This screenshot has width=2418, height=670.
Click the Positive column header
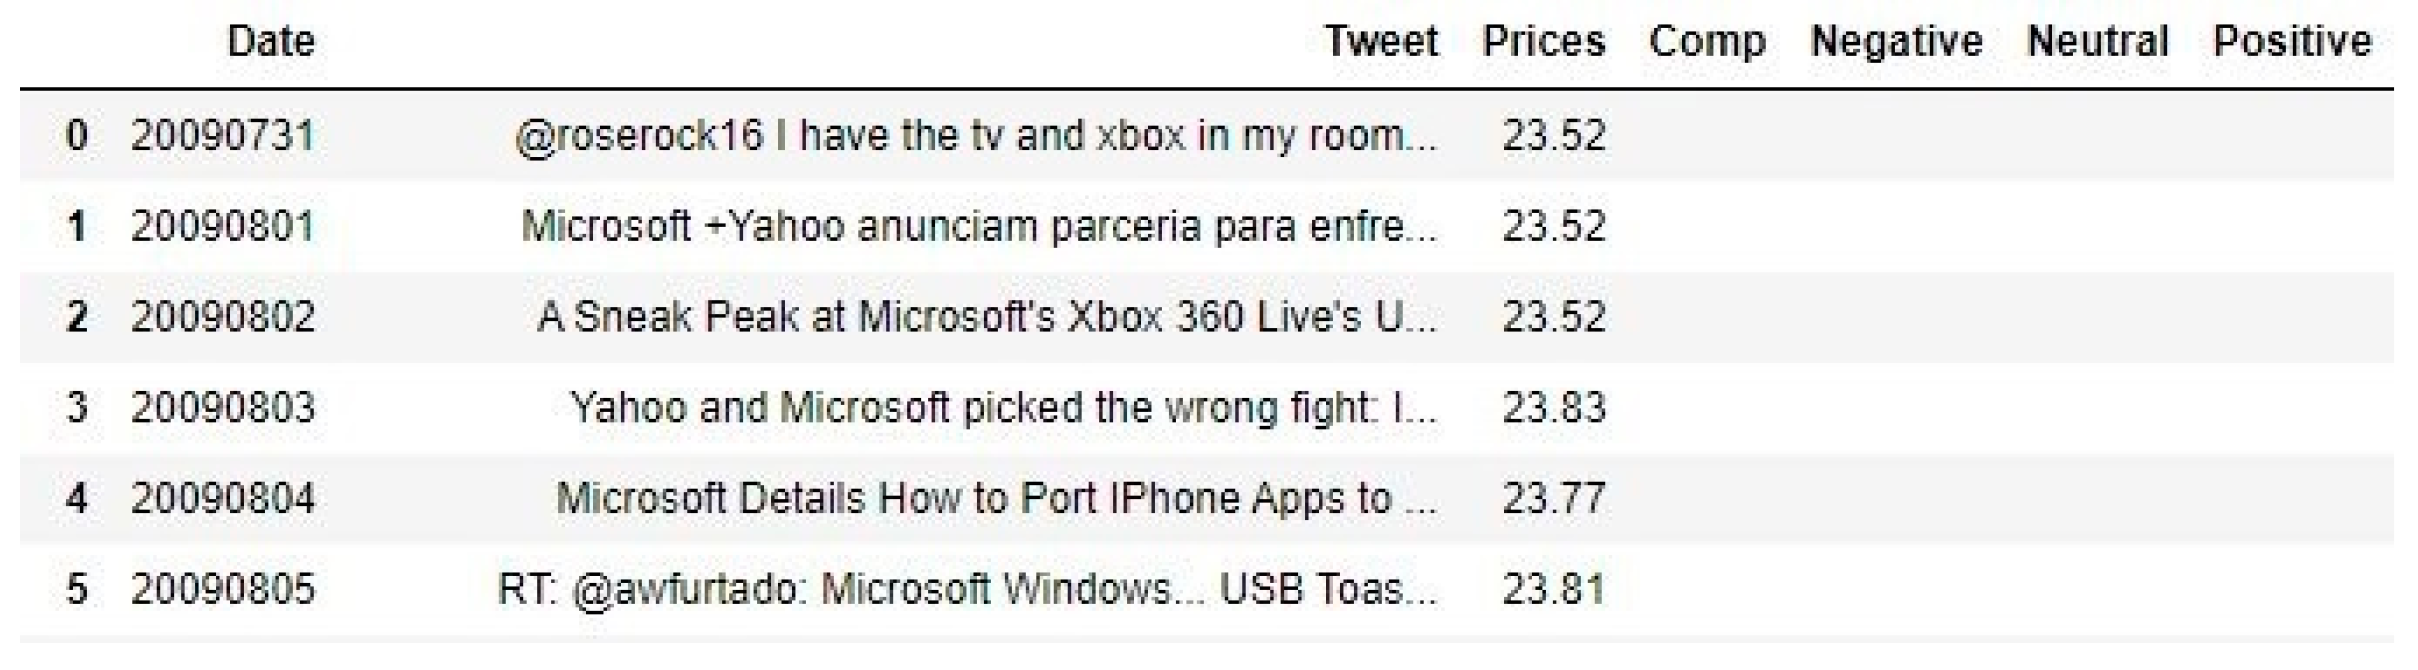pyautogui.click(x=2291, y=42)
